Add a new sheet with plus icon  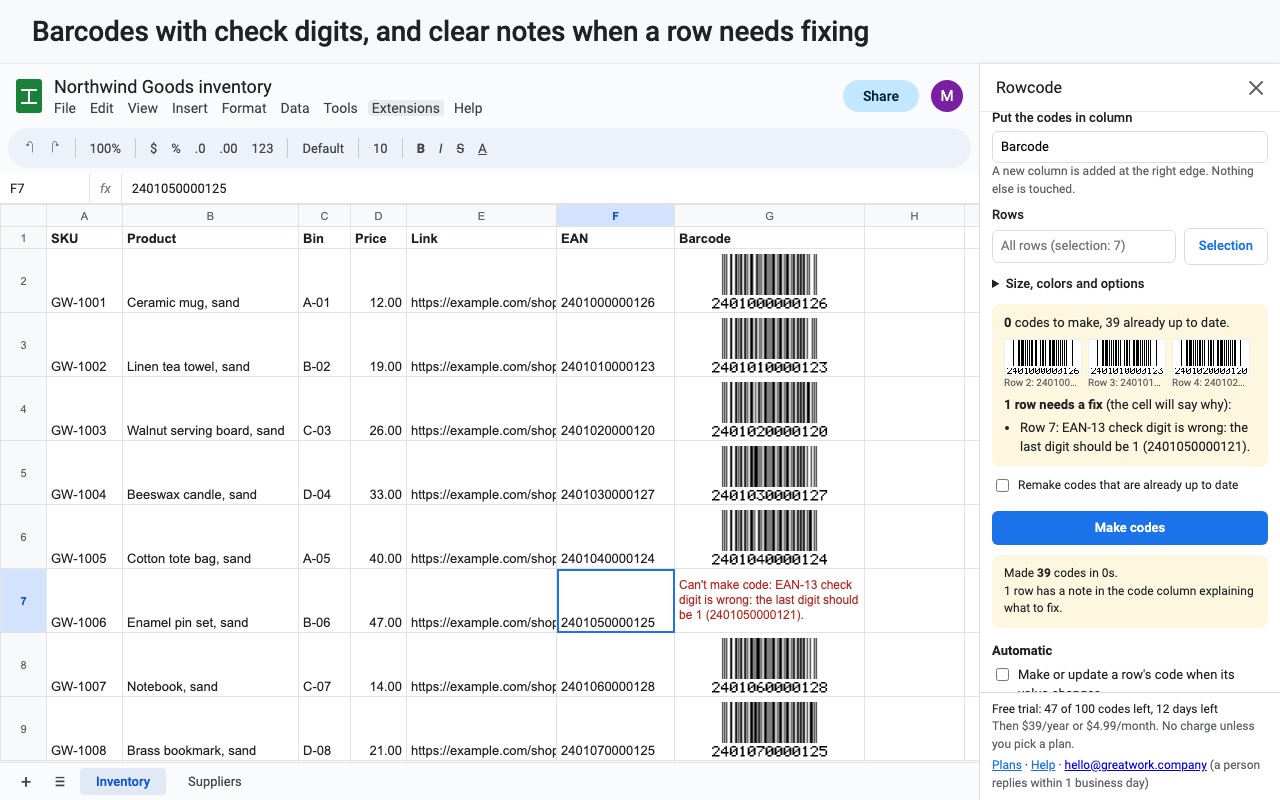pos(26,782)
